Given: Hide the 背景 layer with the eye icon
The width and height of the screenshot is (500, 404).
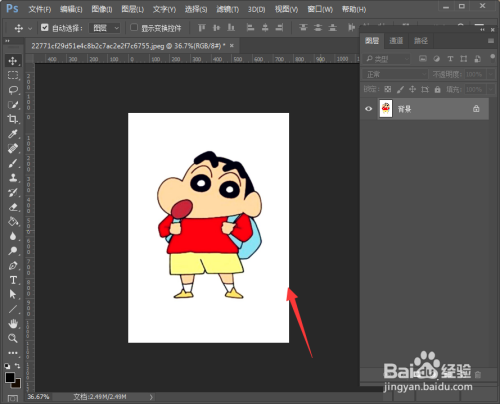Looking at the screenshot, I should tap(368, 109).
